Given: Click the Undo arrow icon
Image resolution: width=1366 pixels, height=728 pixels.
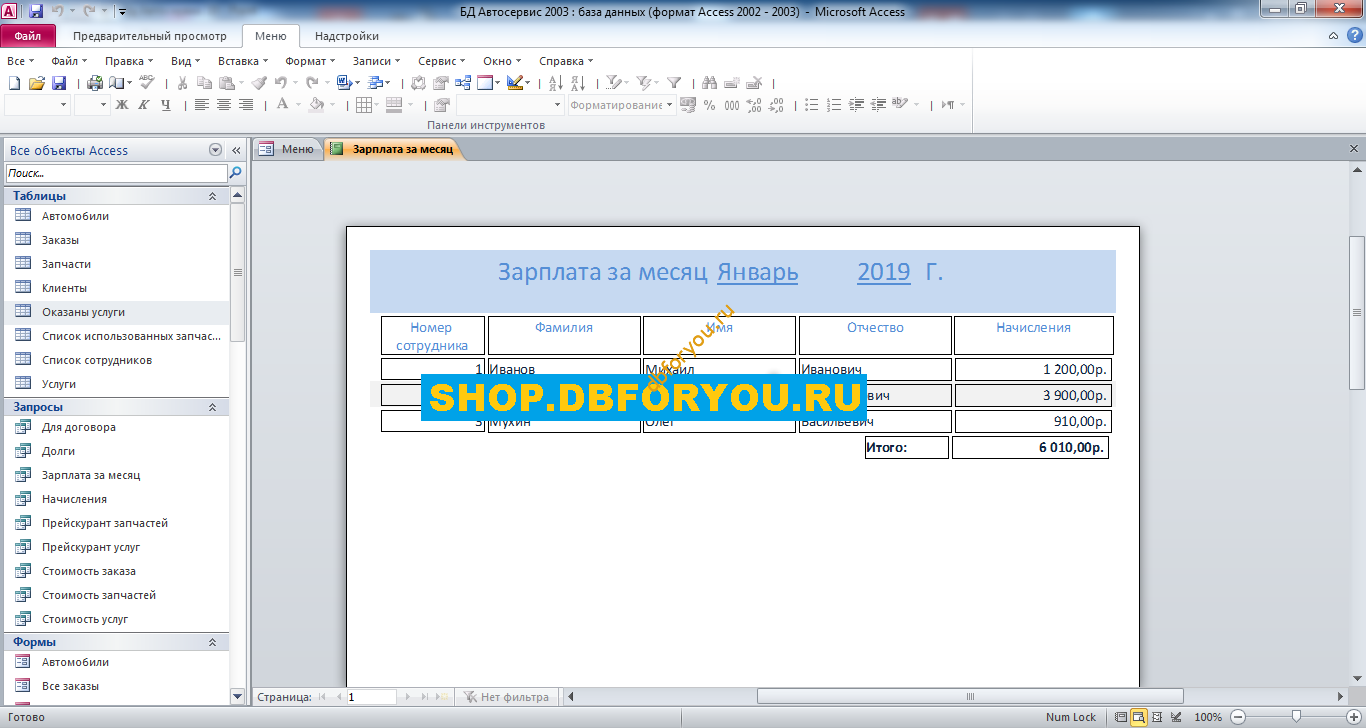Looking at the screenshot, I should [x=280, y=83].
